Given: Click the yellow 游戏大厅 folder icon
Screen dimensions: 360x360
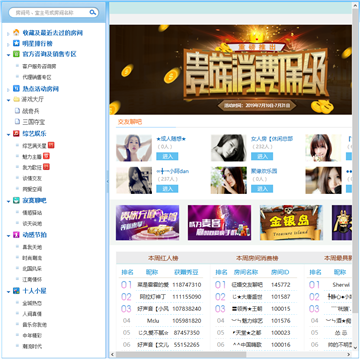Looking at the screenshot, I should click(x=16, y=99).
